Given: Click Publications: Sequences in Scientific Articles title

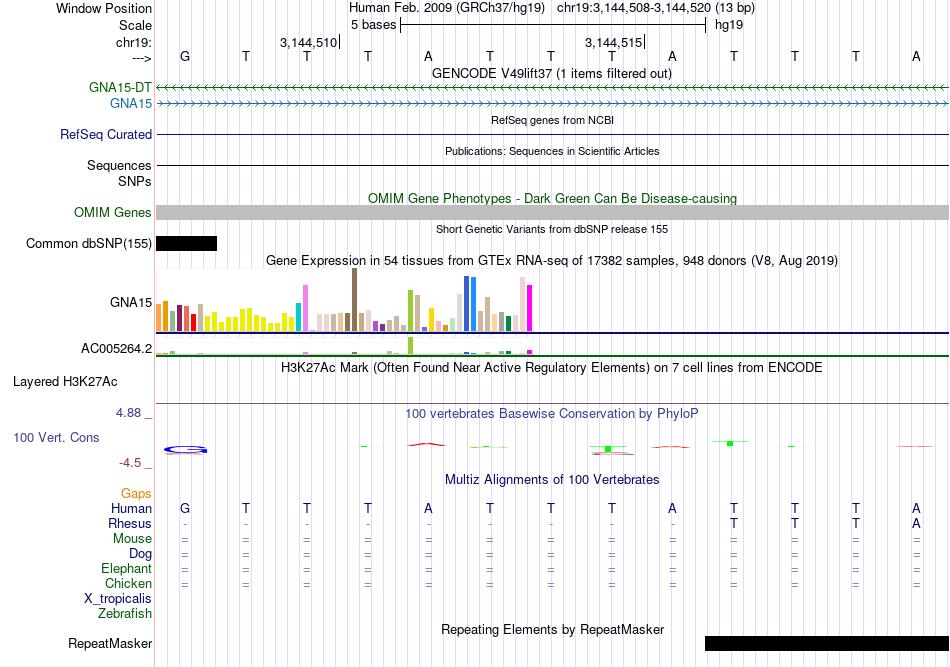Looking at the screenshot, I should point(552,151).
